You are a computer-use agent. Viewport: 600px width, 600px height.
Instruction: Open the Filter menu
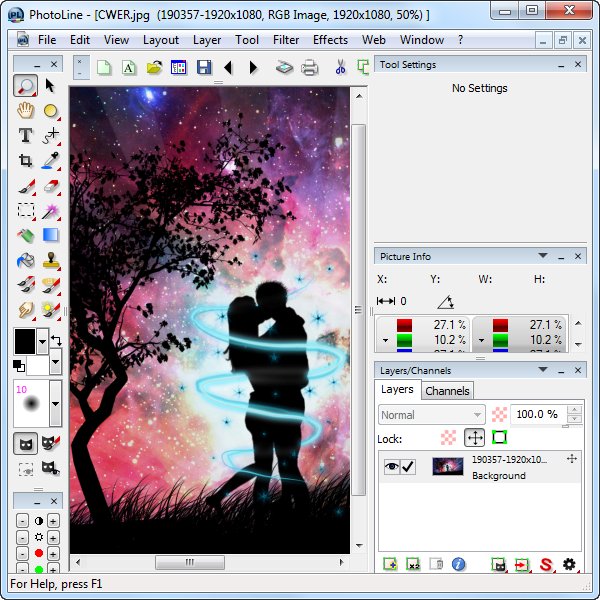(x=286, y=40)
